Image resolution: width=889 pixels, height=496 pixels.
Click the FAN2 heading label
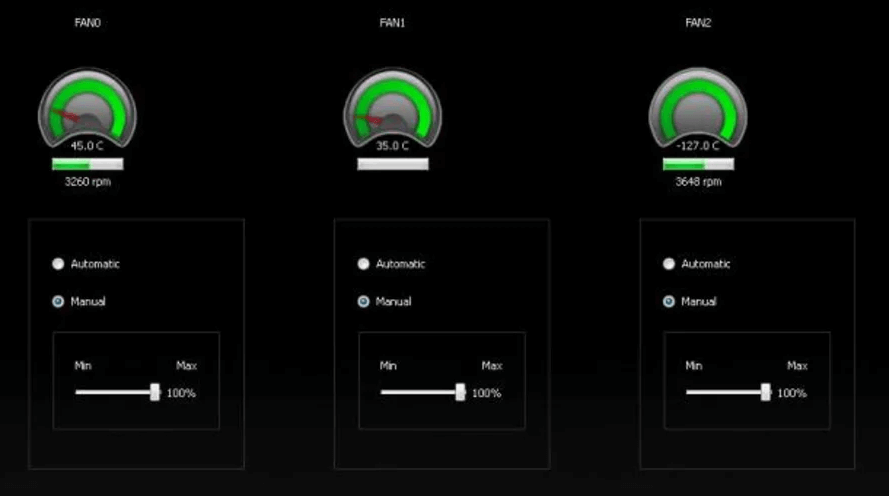coord(698,23)
